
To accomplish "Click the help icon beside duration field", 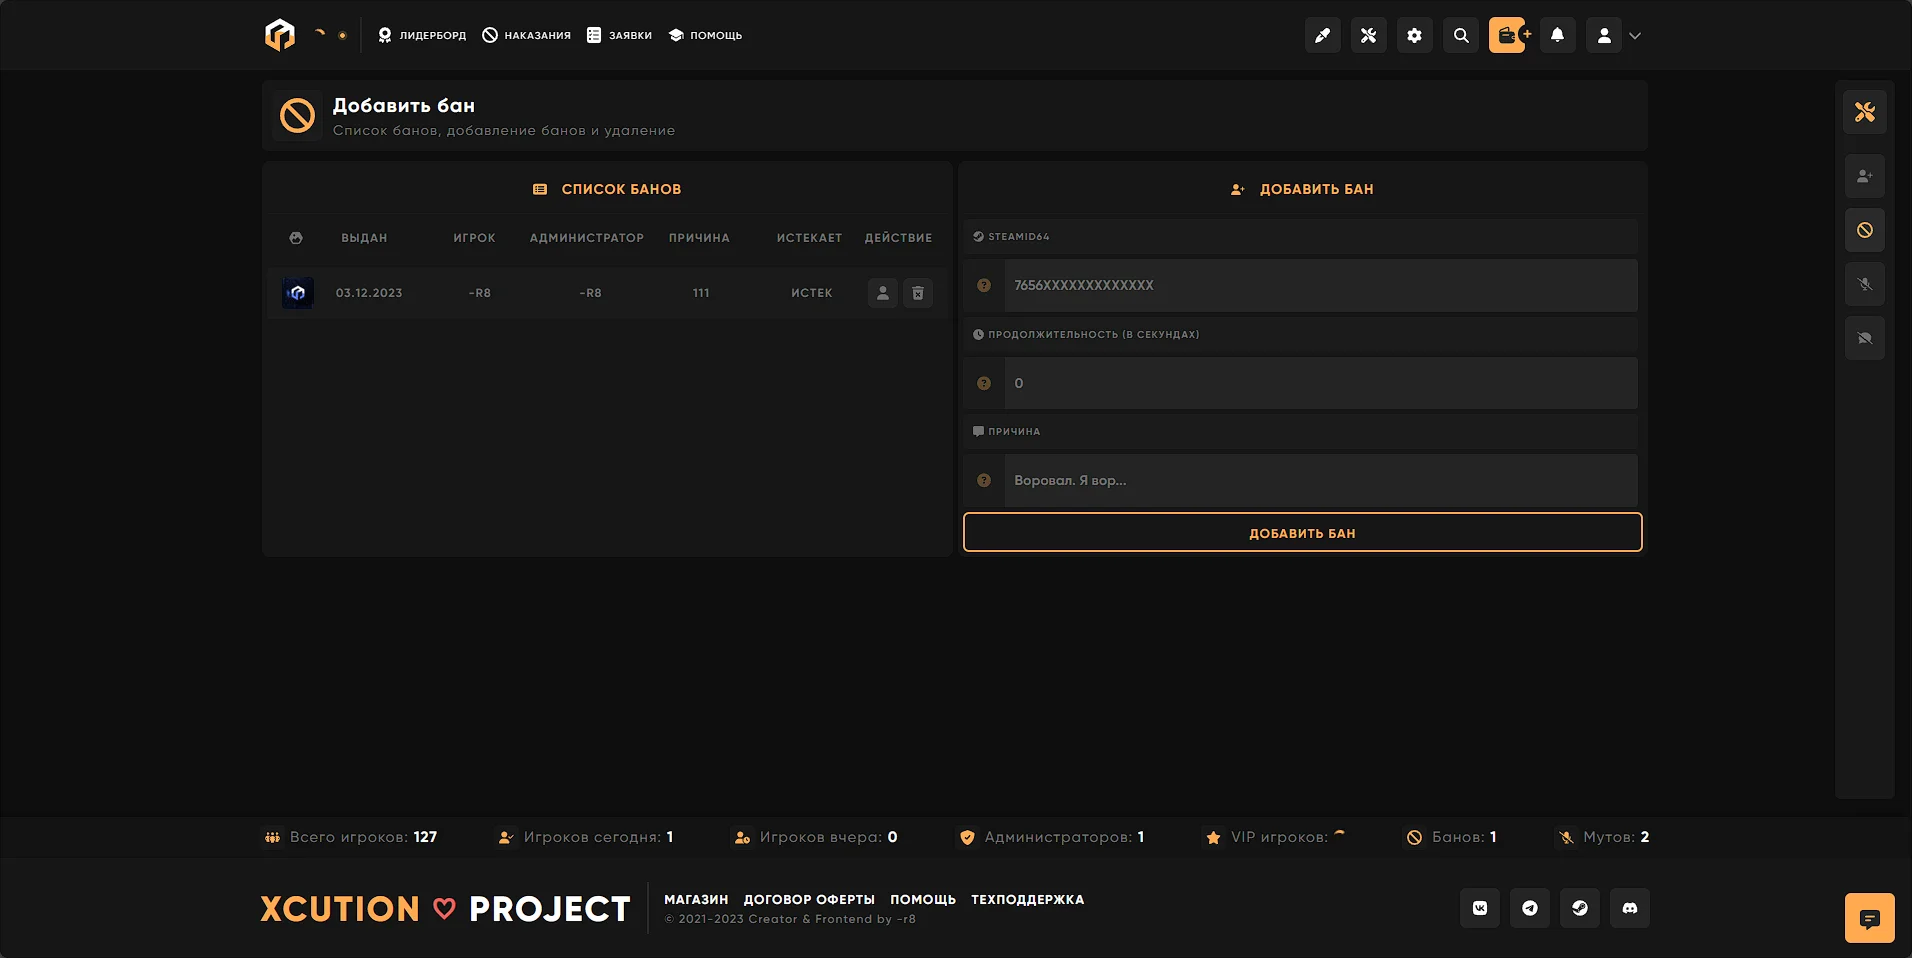I will (984, 384).
